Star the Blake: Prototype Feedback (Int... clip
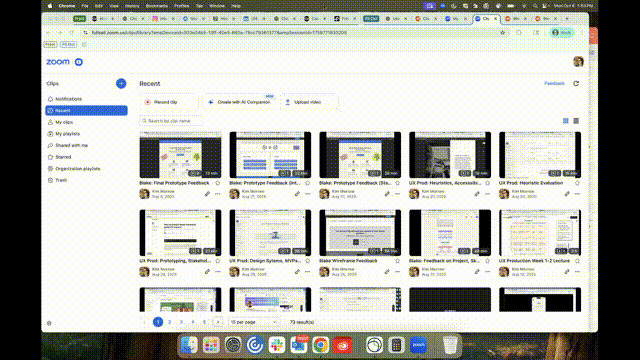Image resolution: width=640 pixels, height=360 pixels. coord(307,183)
